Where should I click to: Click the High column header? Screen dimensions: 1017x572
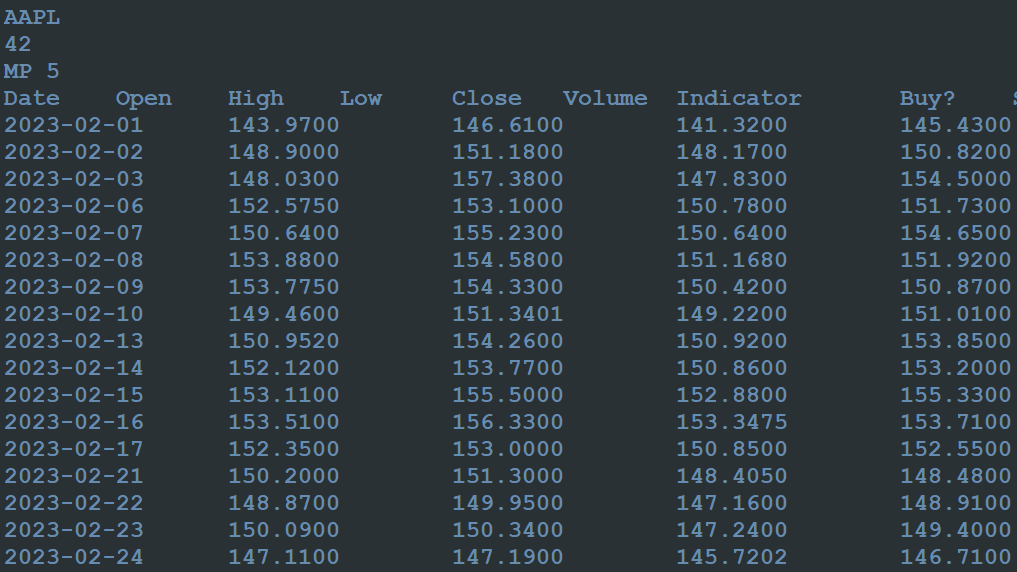(256, 99)
